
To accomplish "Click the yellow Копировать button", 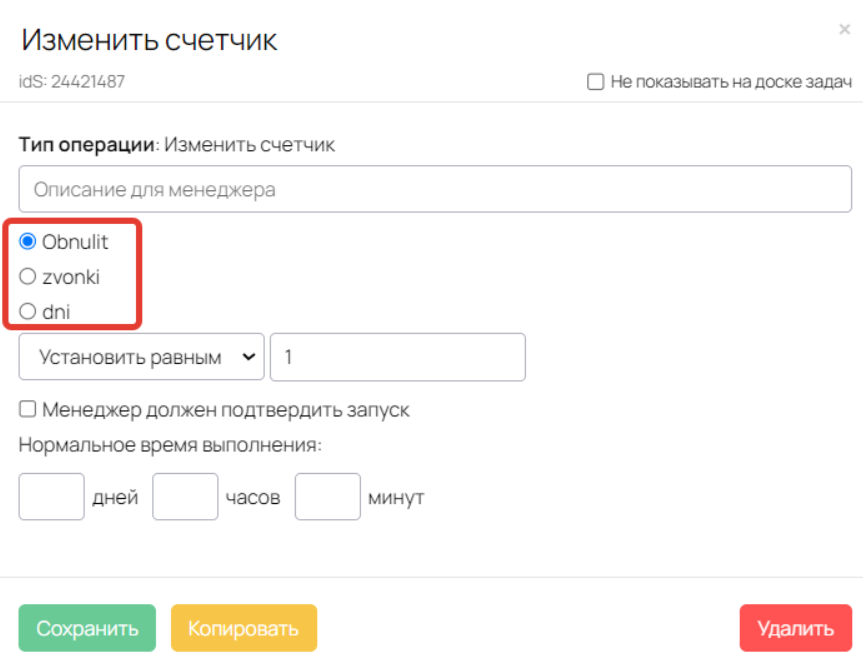I will click(243, 628).
